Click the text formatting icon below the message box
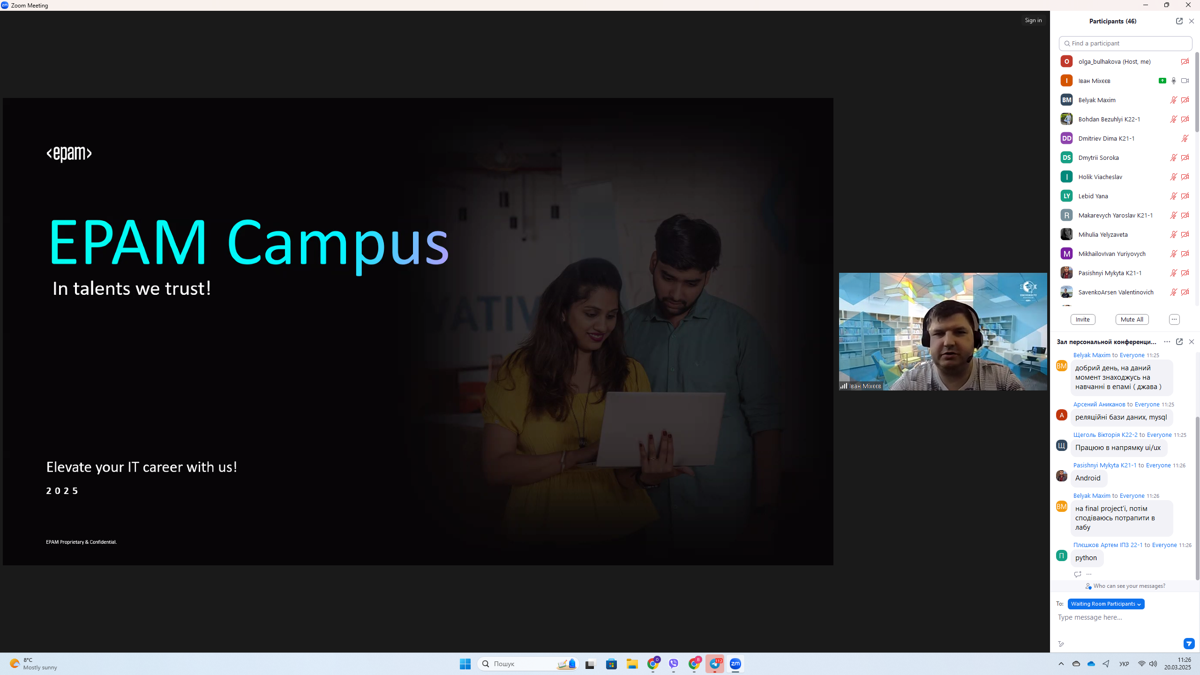Image resolution: width=1200 pixels, height=675 pixels. tap(1061, 644)
